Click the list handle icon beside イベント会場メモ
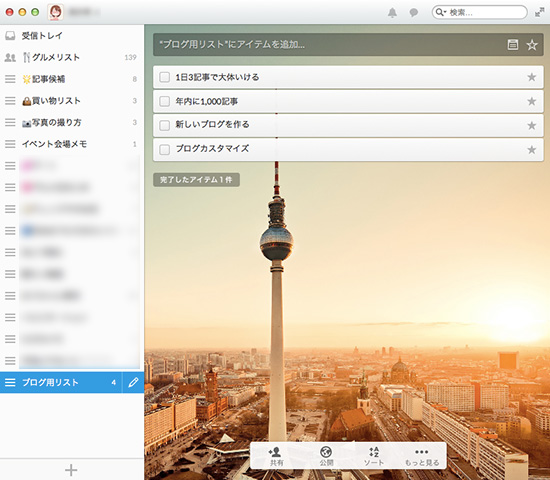The width and height of the screenshot is (550, 480). (x=10, y=144)
